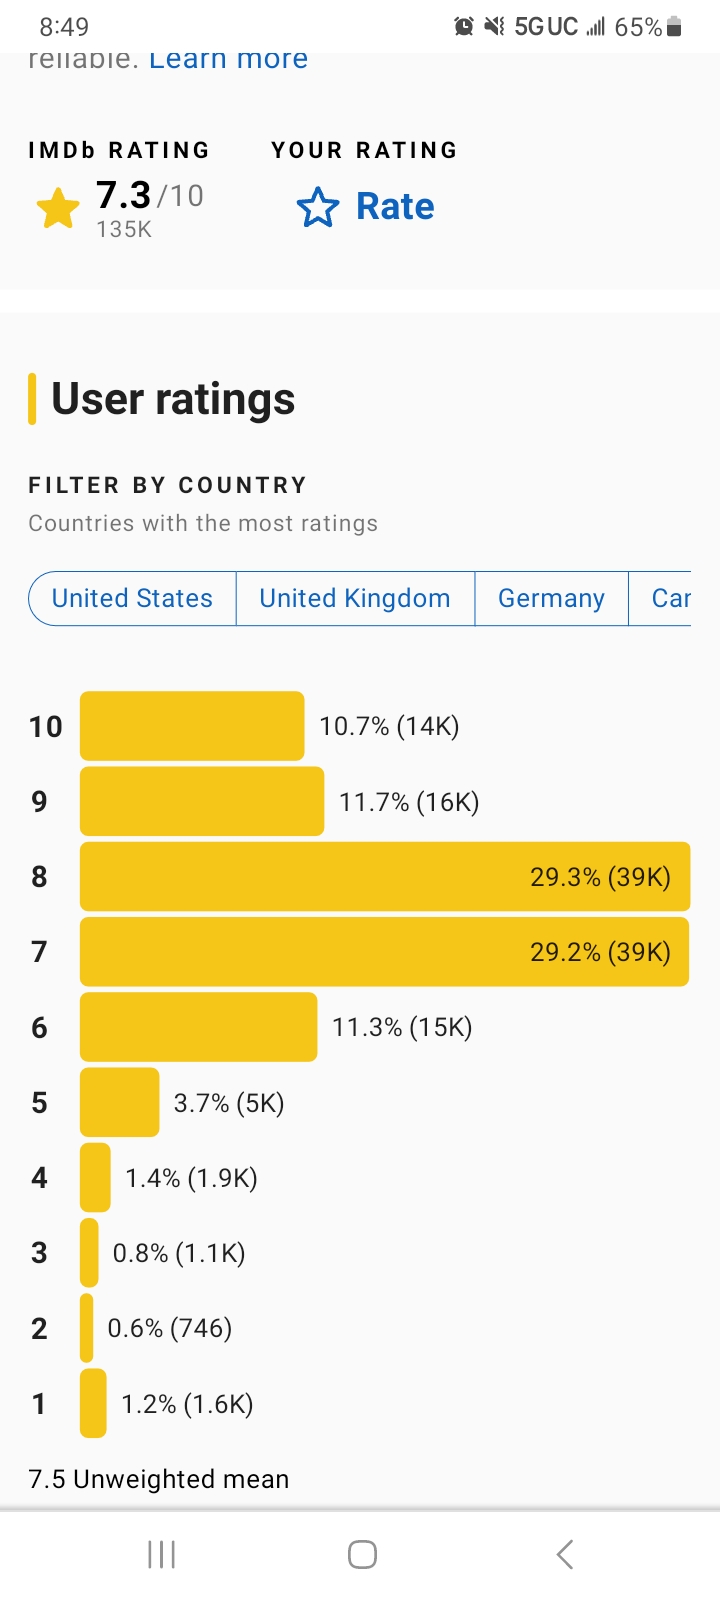Tap the 7.5 Unweighted mean text
The height and width of the screenshot is (1600, 720).
(x=159, y=1479)
